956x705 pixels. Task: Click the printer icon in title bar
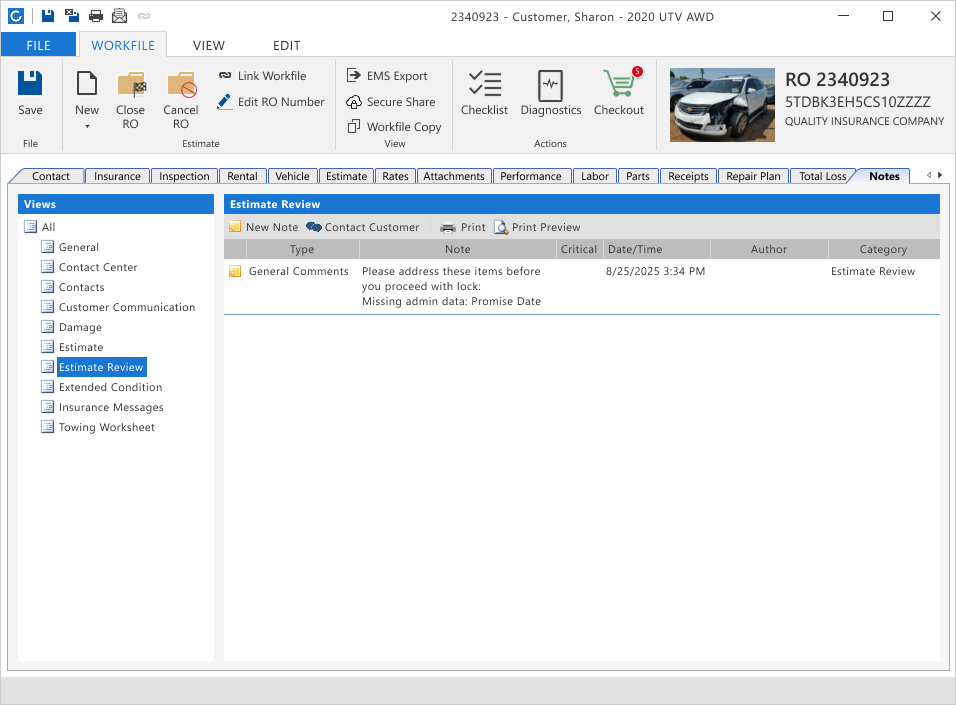tap(96, 16)
